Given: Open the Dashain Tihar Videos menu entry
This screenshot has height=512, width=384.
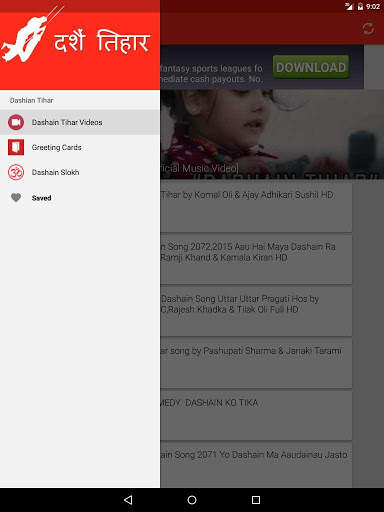Looking at the screenshot, I should (80, 122).
